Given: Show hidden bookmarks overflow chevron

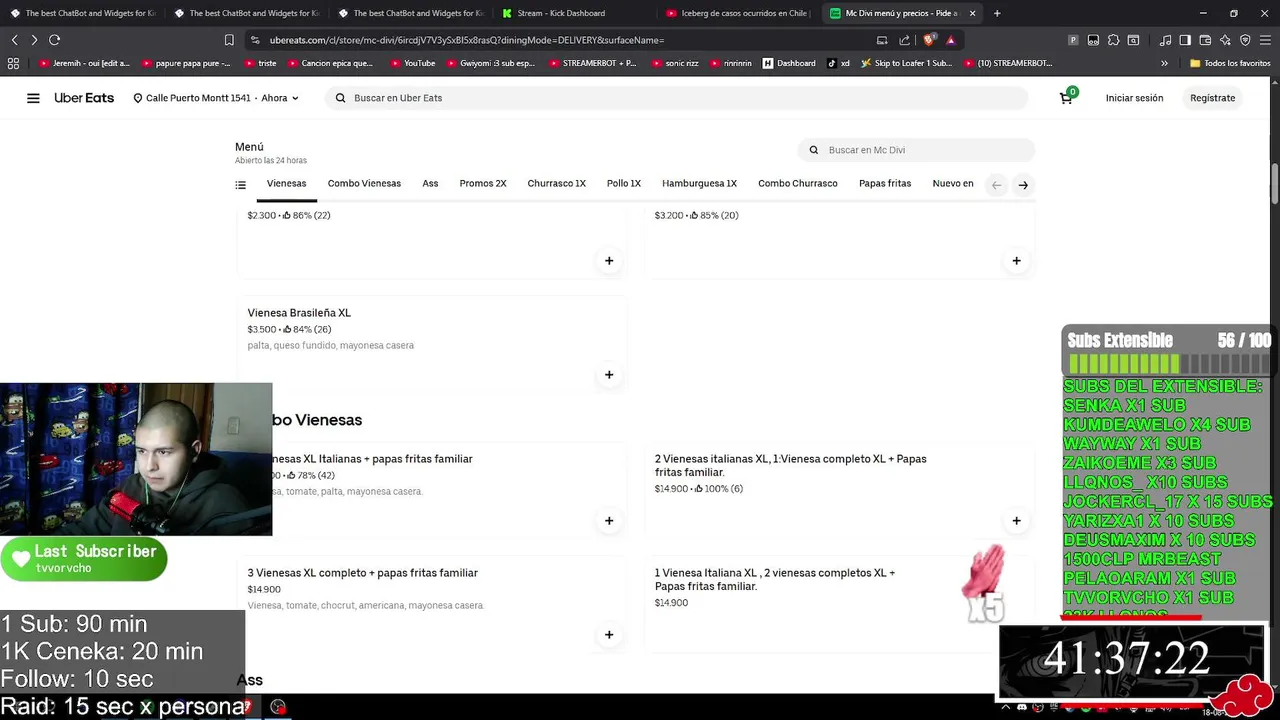Looking at the screenshot, I should tap(1164, 63).
